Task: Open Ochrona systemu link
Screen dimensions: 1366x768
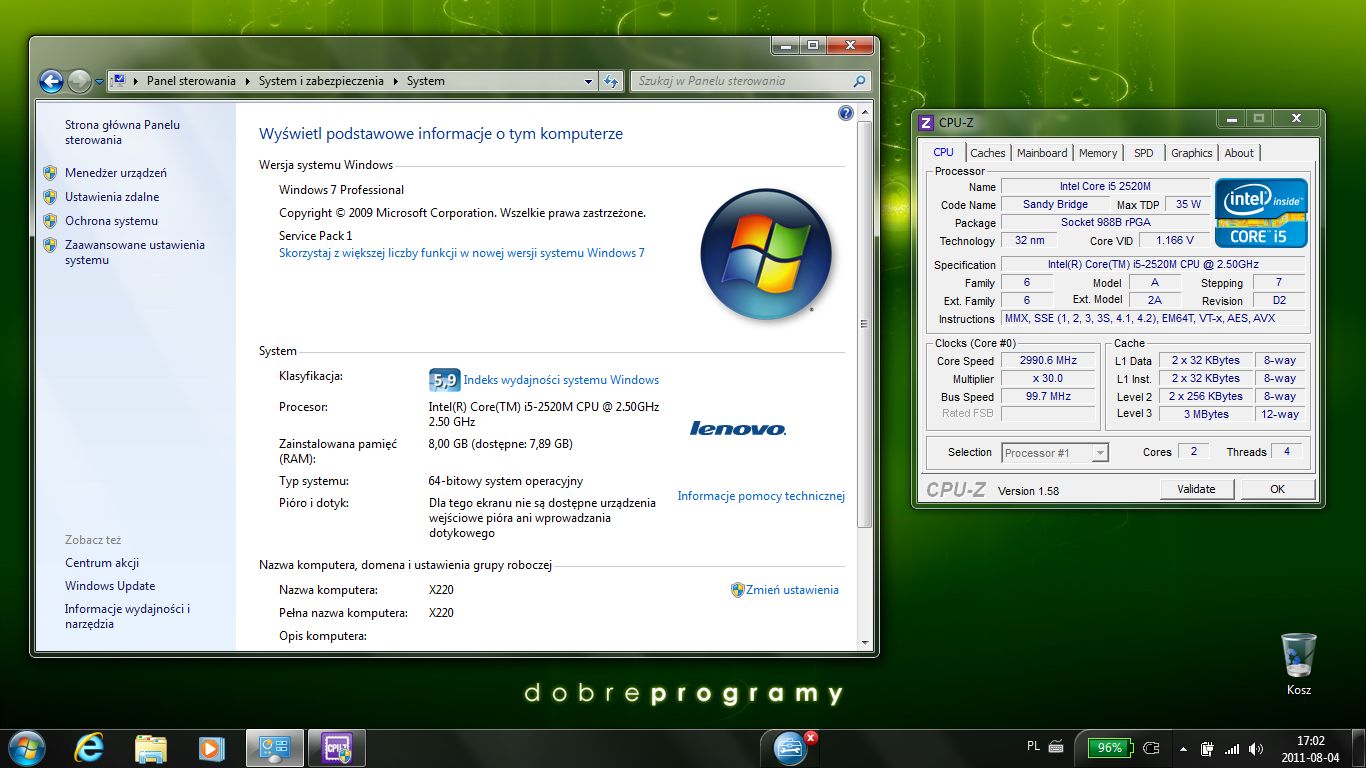Action: [111, 221]
